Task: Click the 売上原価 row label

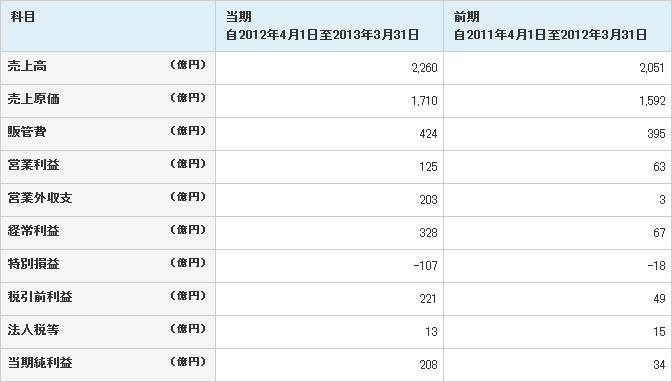Action: [33, 99]
